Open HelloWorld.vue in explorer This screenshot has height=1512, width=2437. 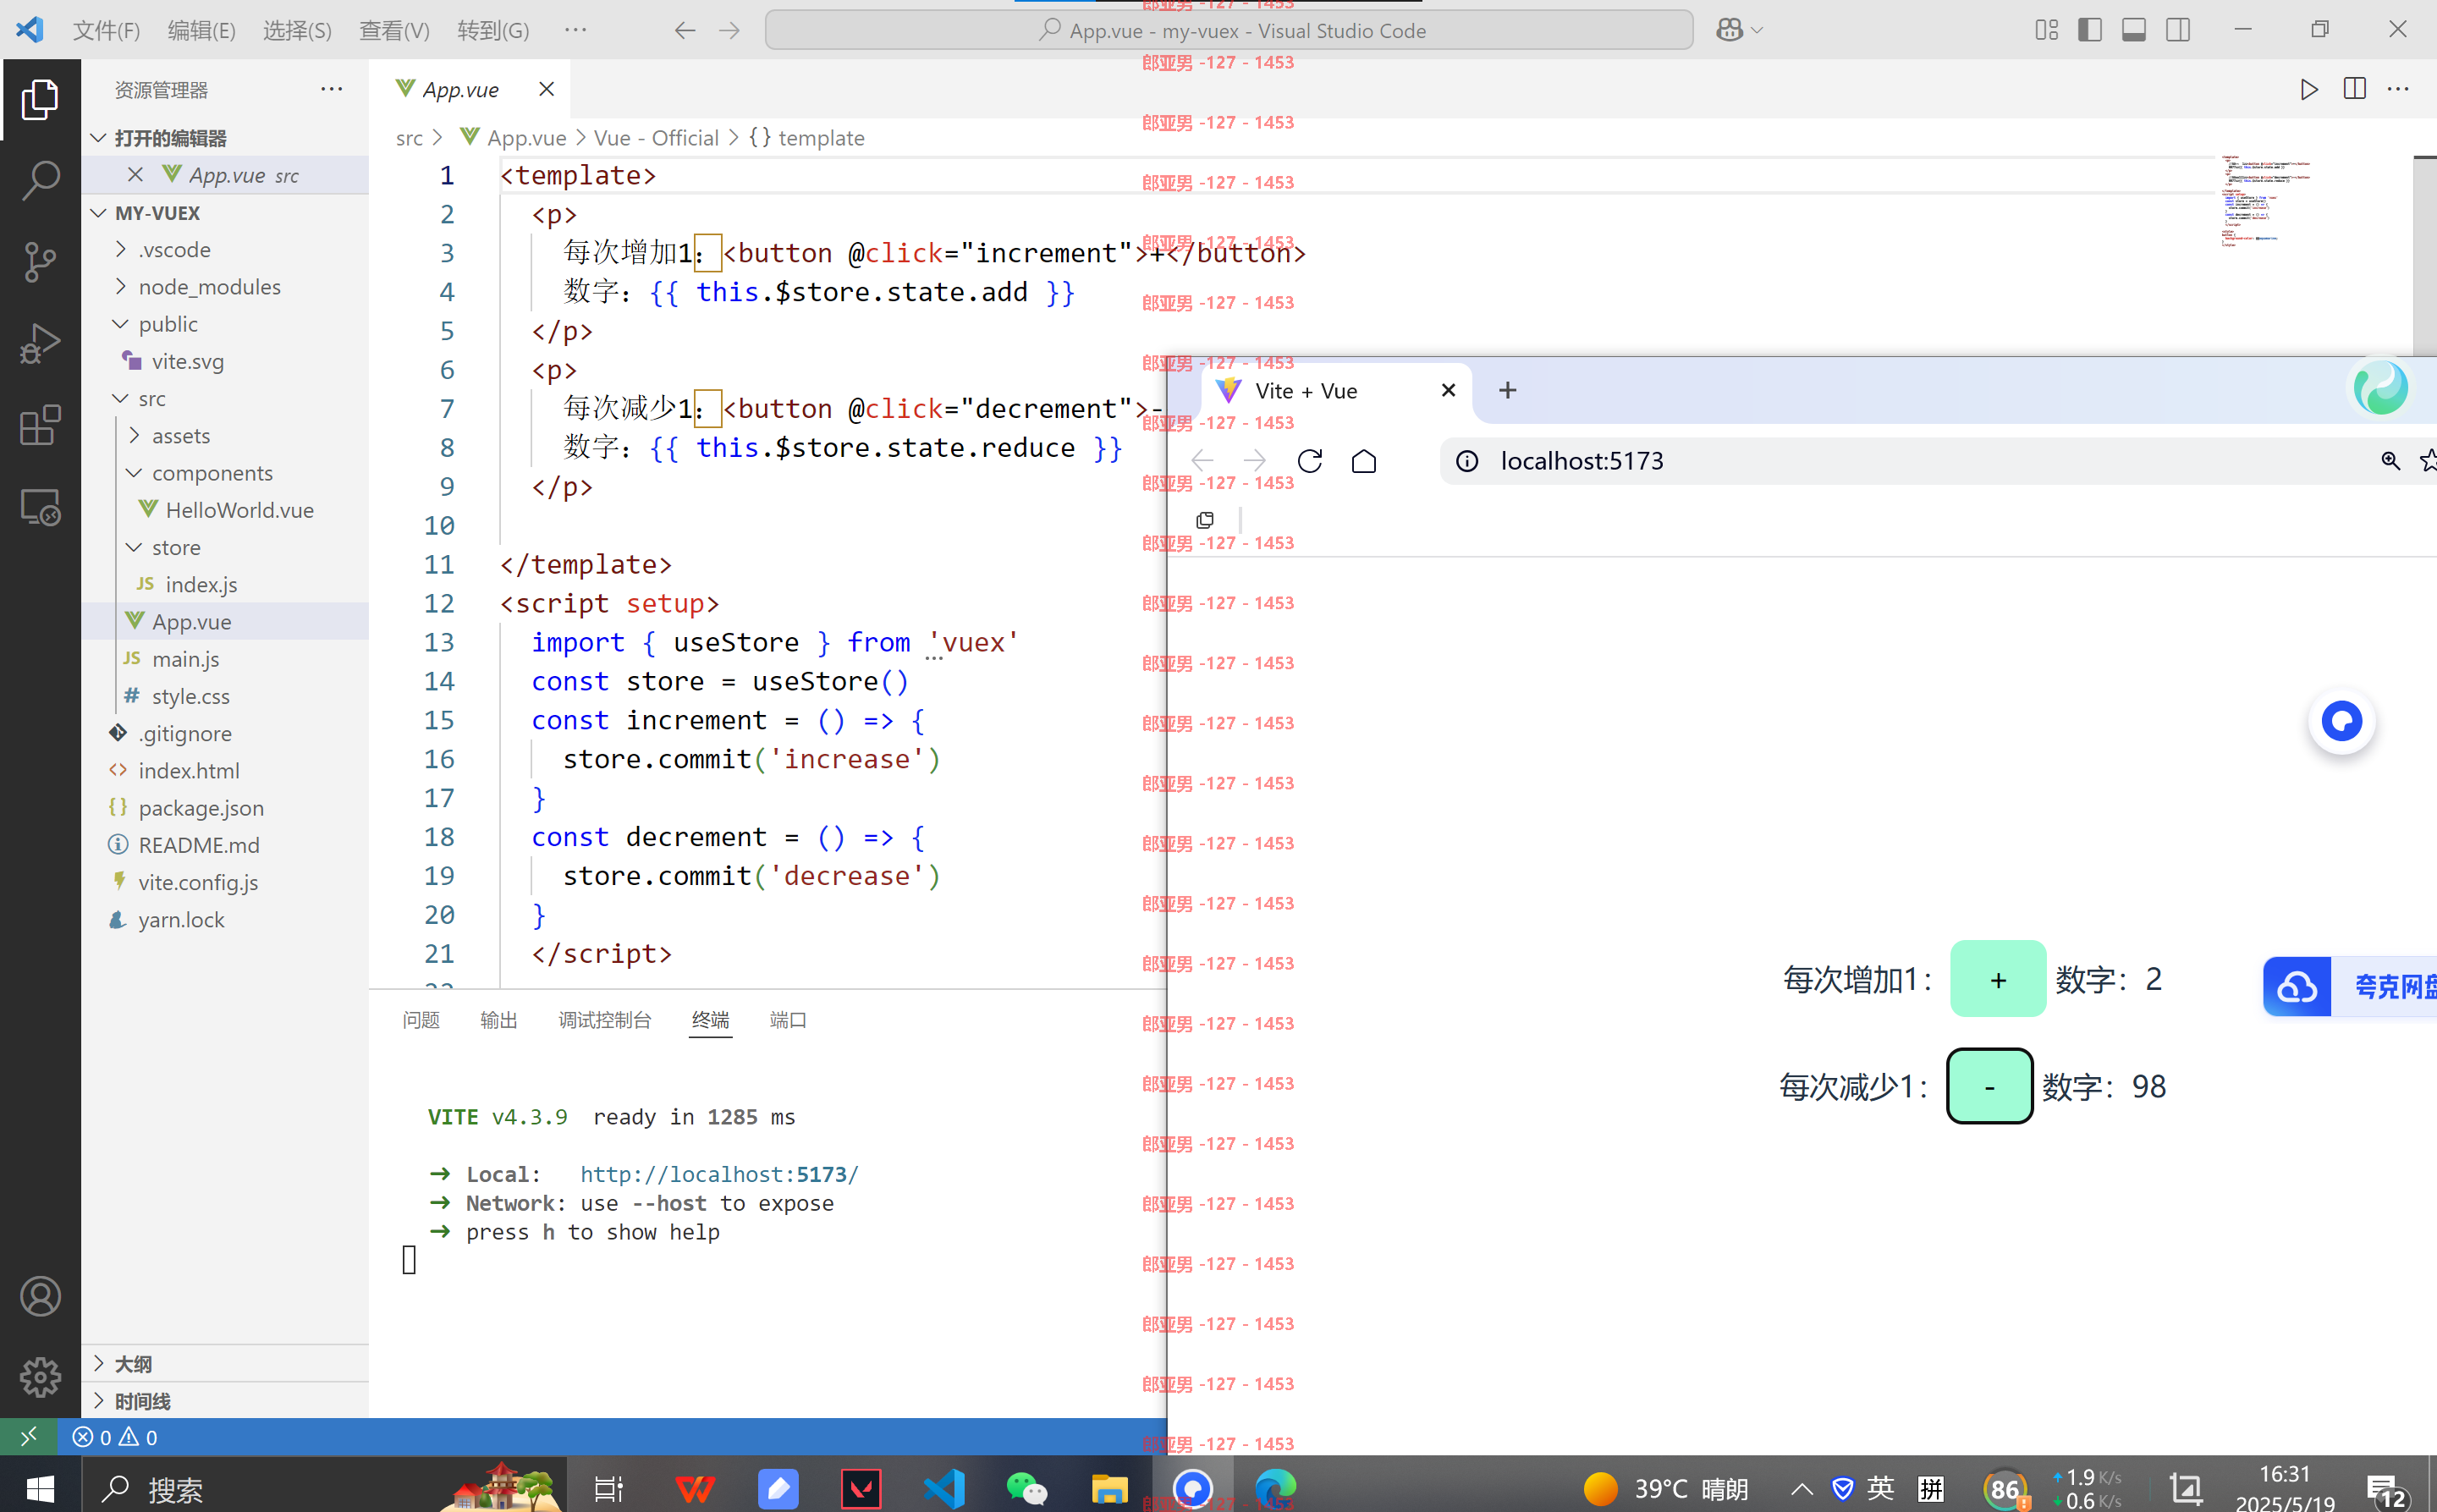(226, 510)
